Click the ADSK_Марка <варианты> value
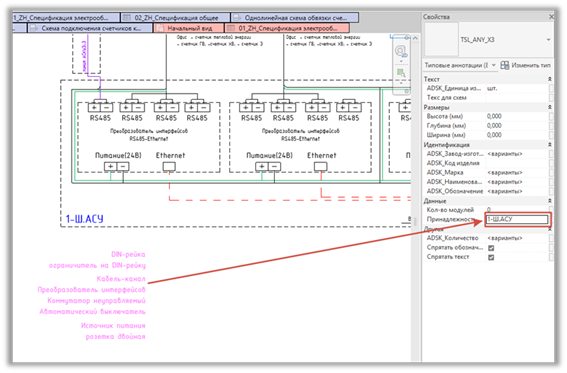Viewport: 567px width, 373px height. pos(517,173)
